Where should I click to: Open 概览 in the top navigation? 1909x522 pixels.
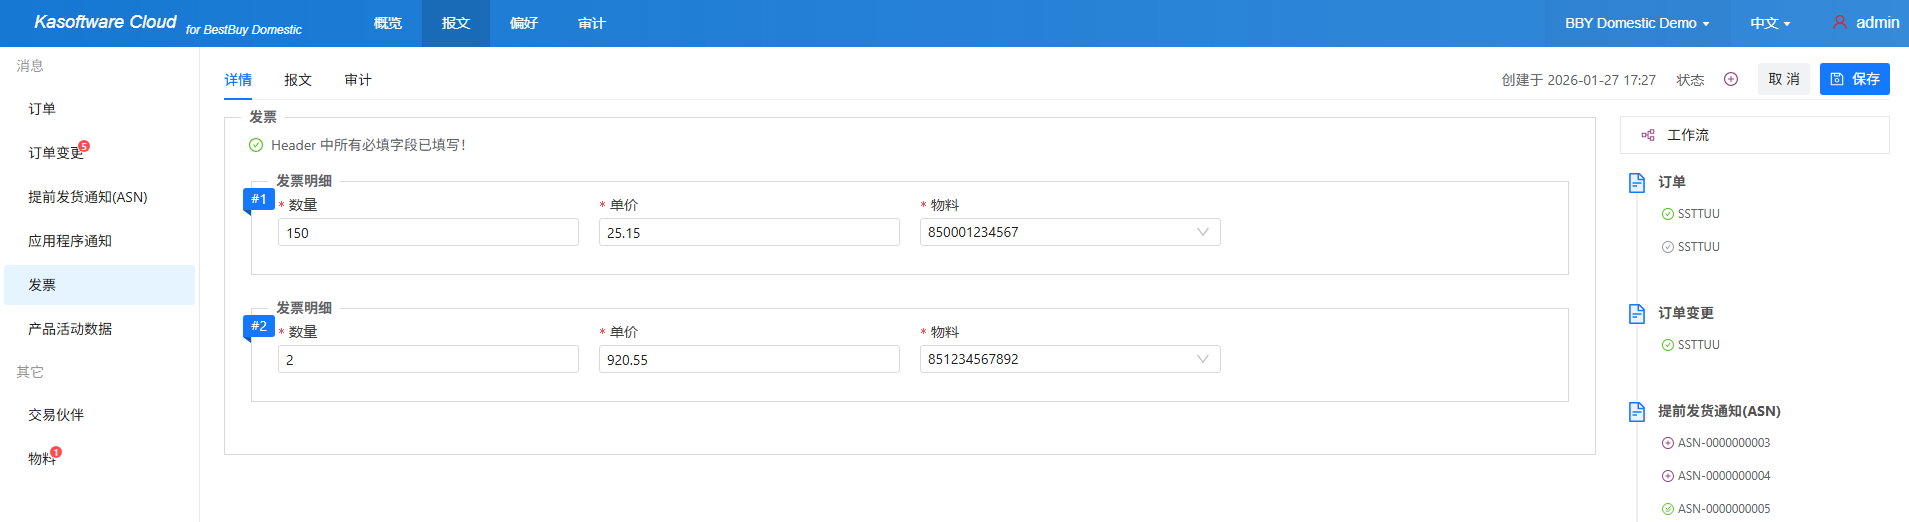pos(388,23)
